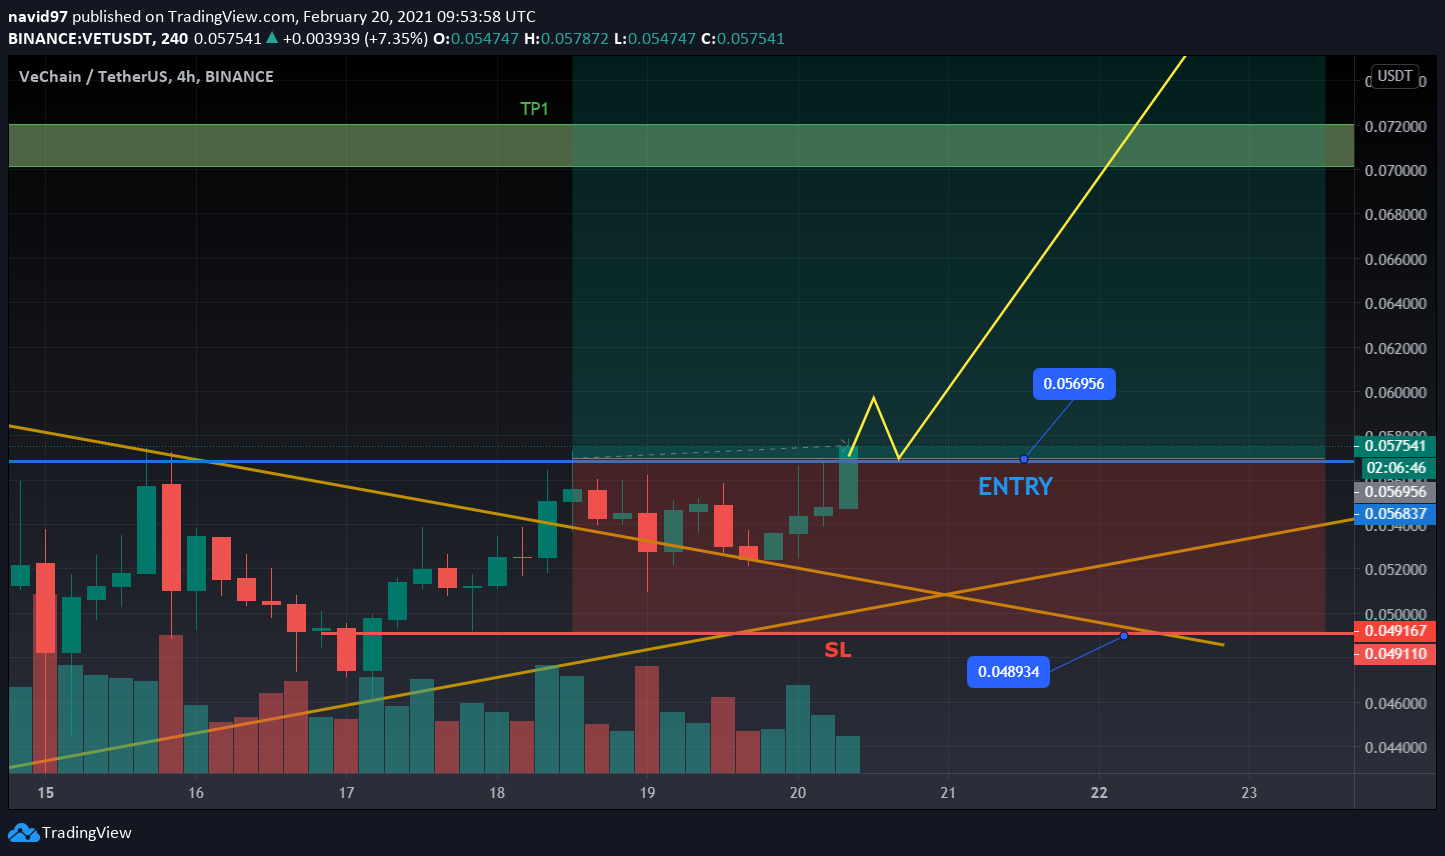The image size is (1445, 856).
Task: Click the red 0.049110 price axis tag
Action: click(x=1395, y=654)
